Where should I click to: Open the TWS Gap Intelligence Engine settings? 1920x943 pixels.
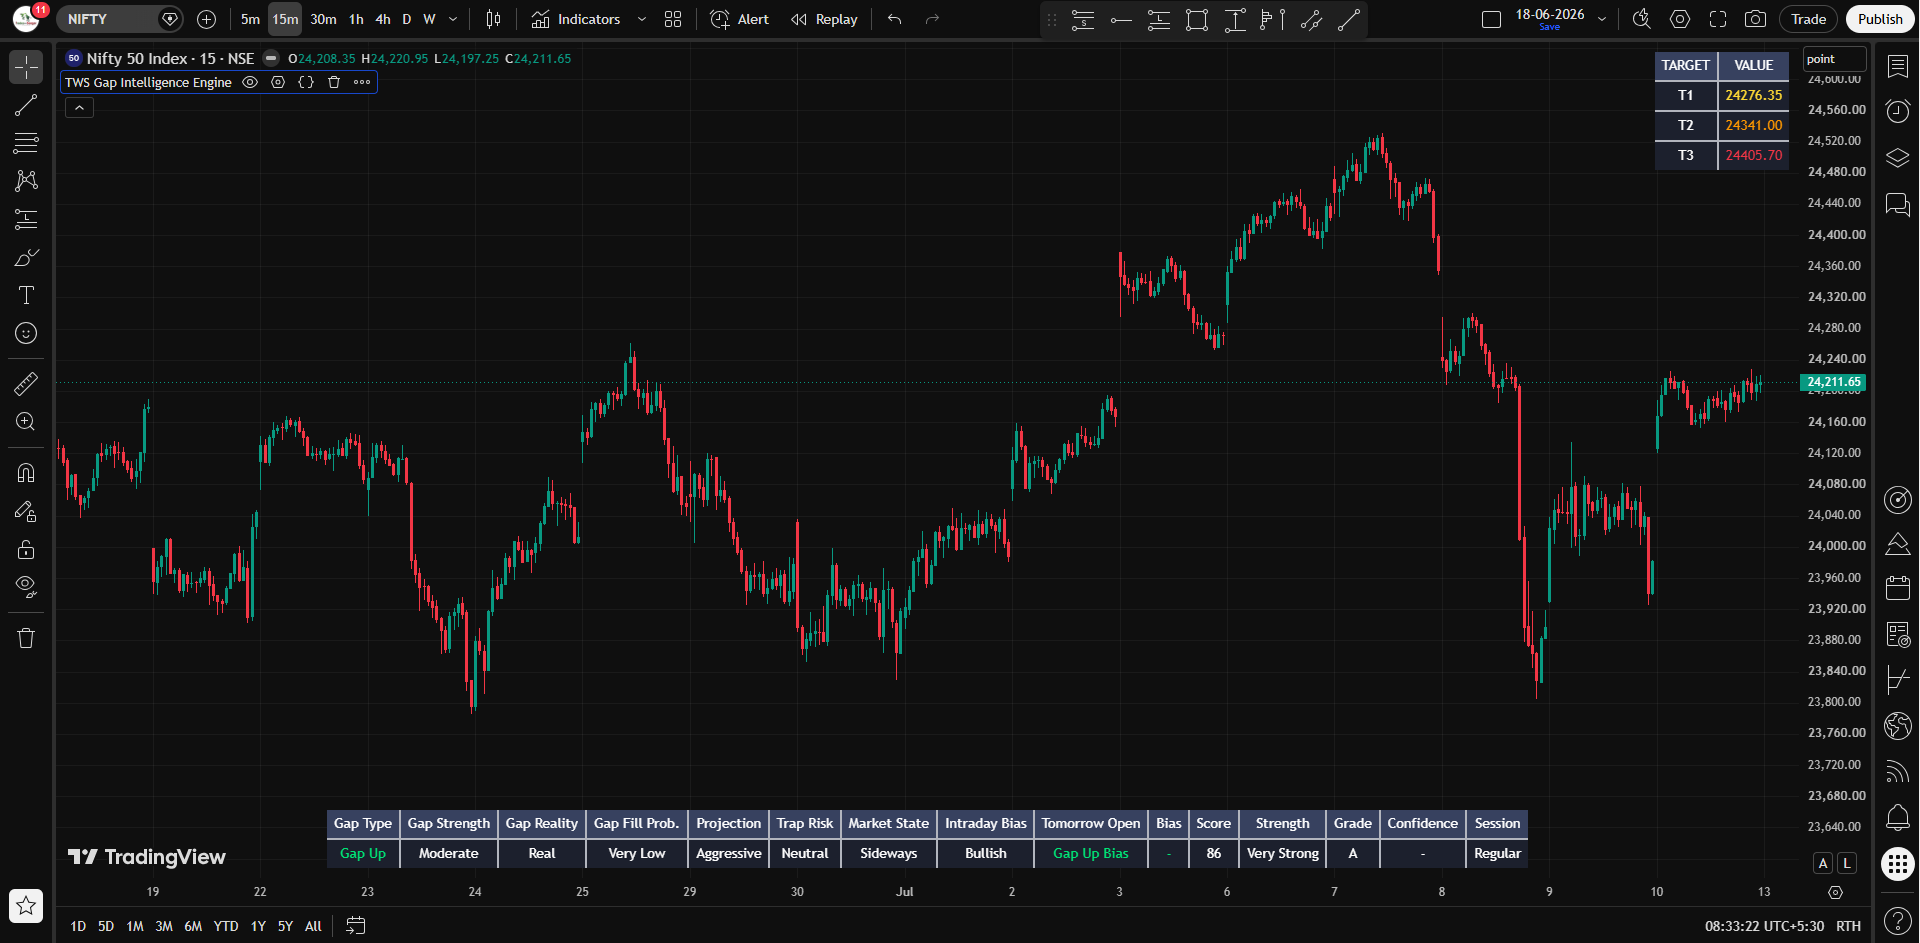278,82
